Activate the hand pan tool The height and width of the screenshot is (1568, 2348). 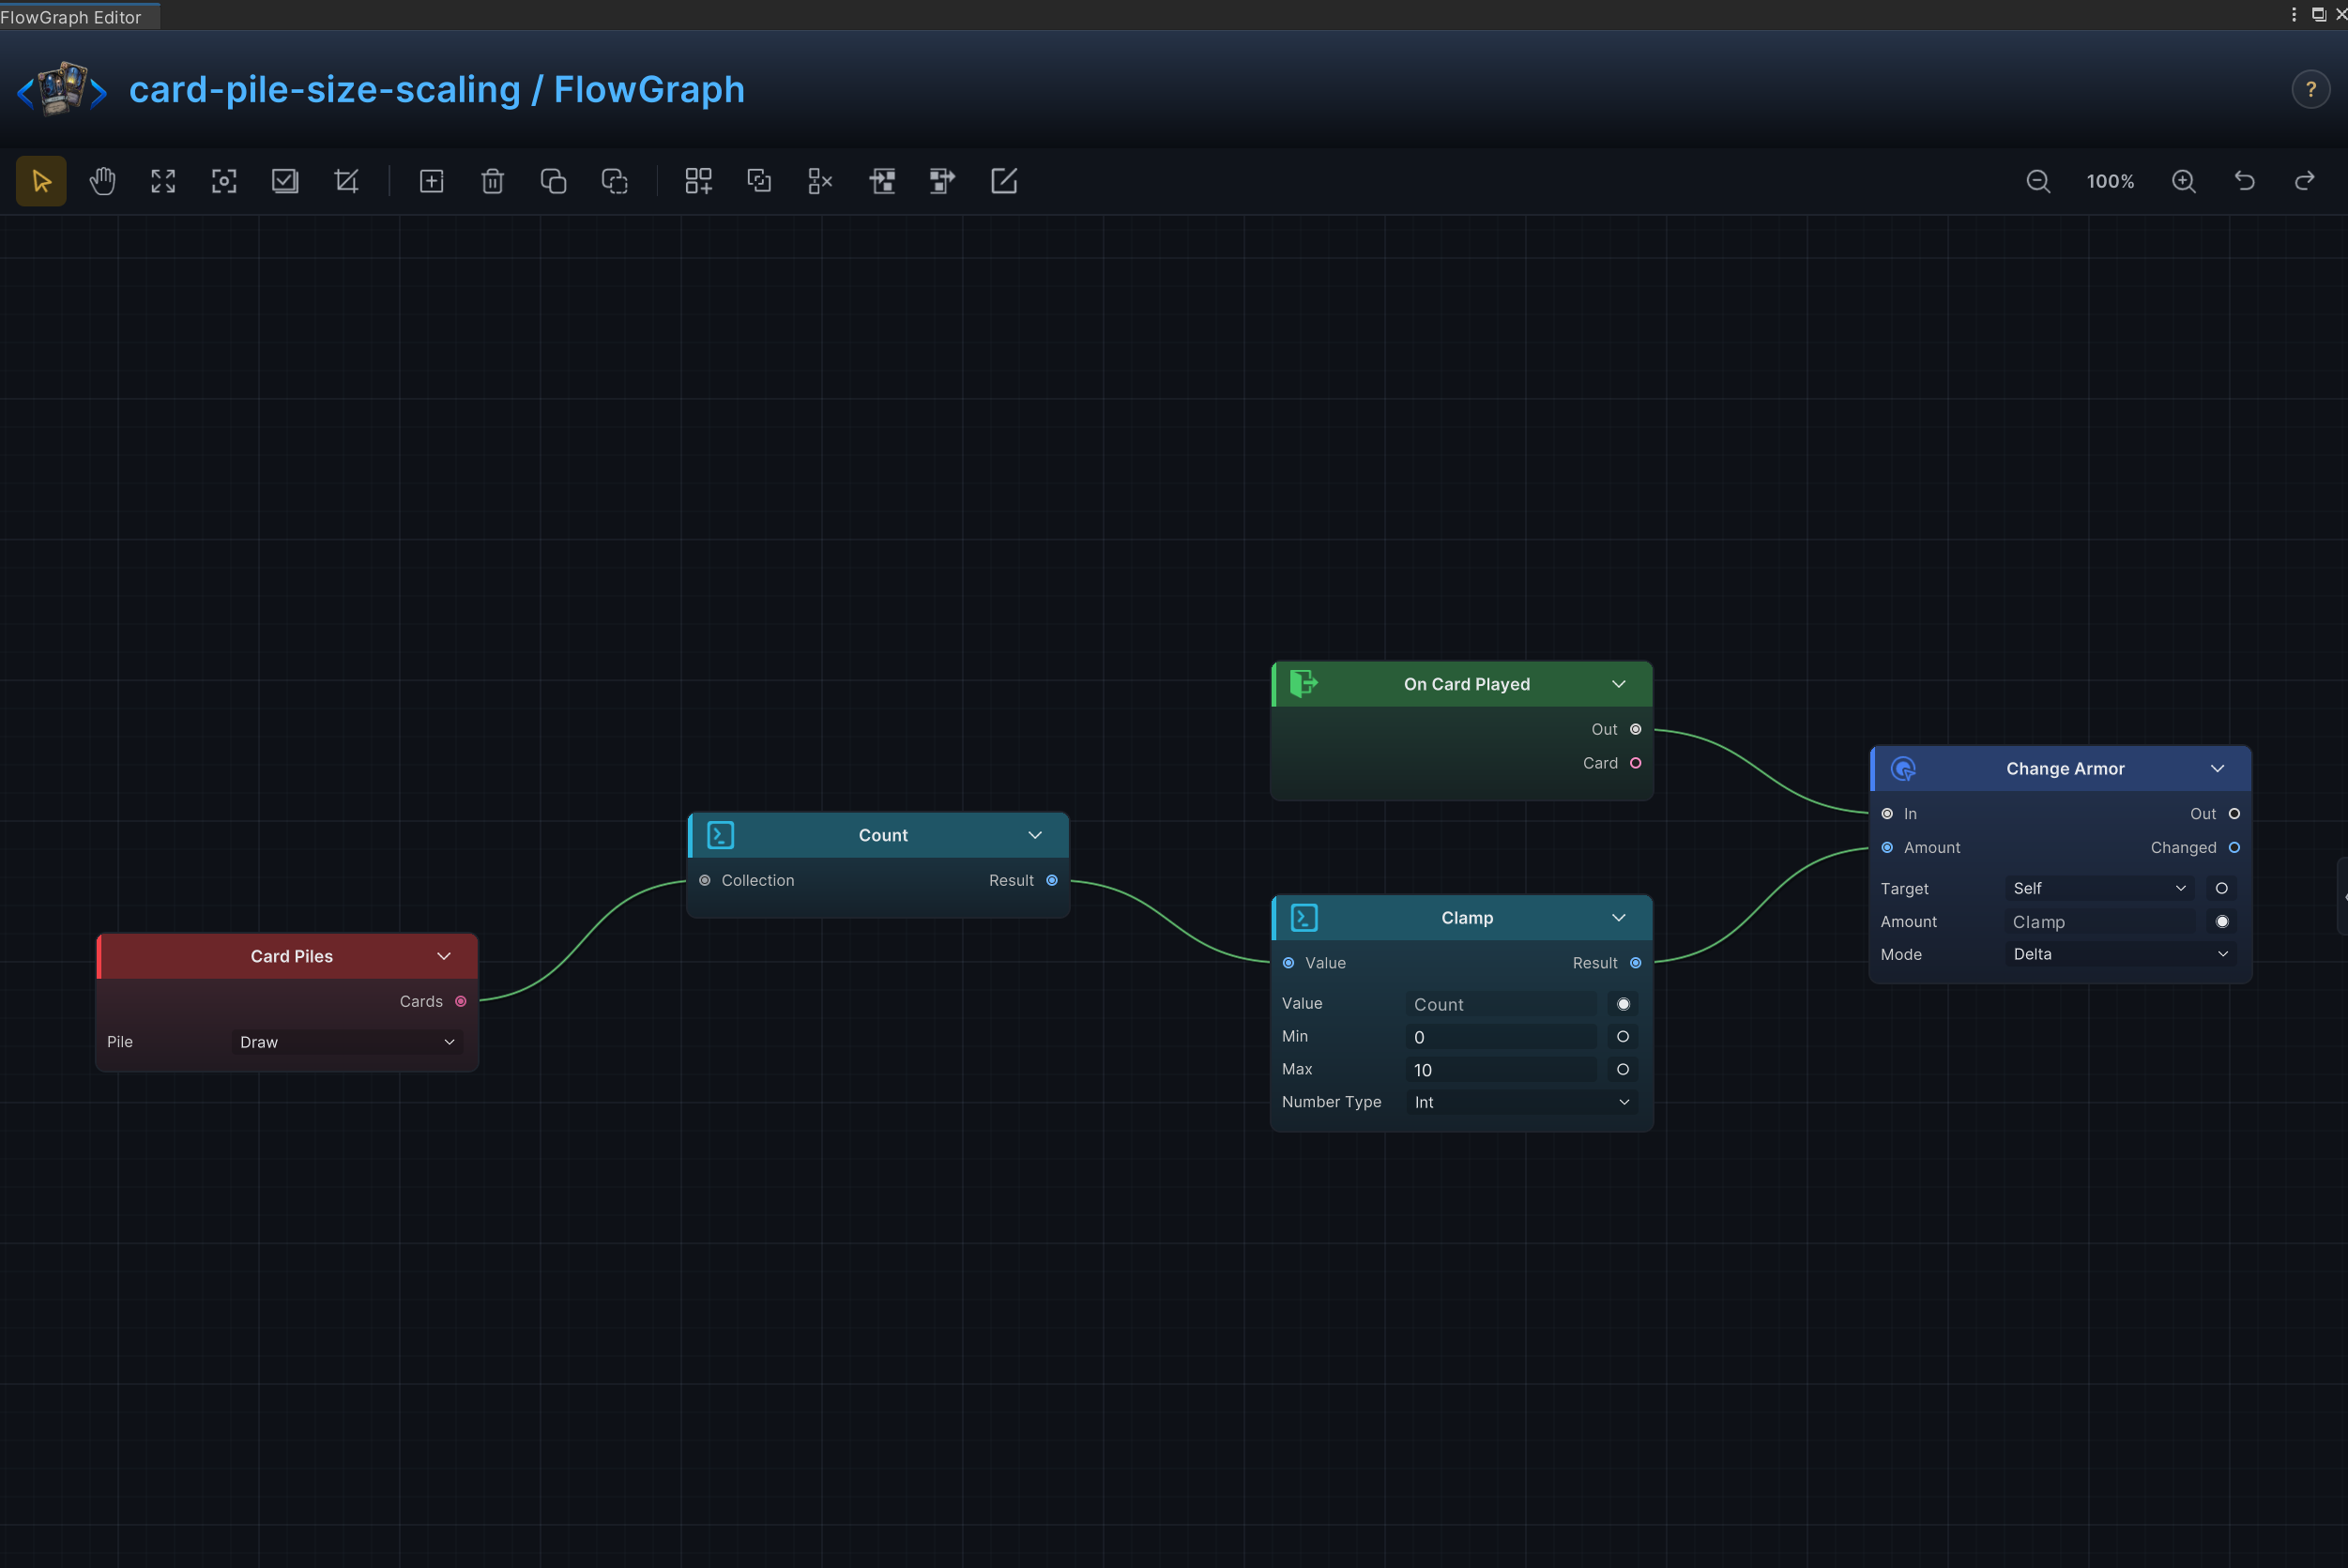102,181
